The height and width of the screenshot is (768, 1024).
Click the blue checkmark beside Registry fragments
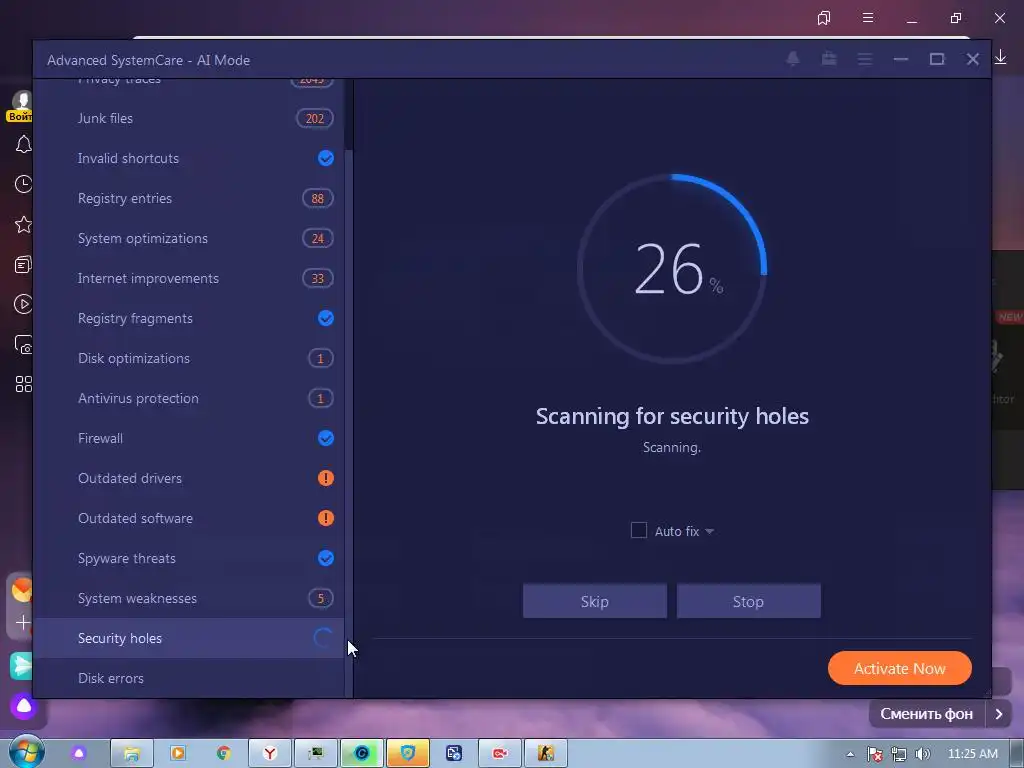click(325, 318)
